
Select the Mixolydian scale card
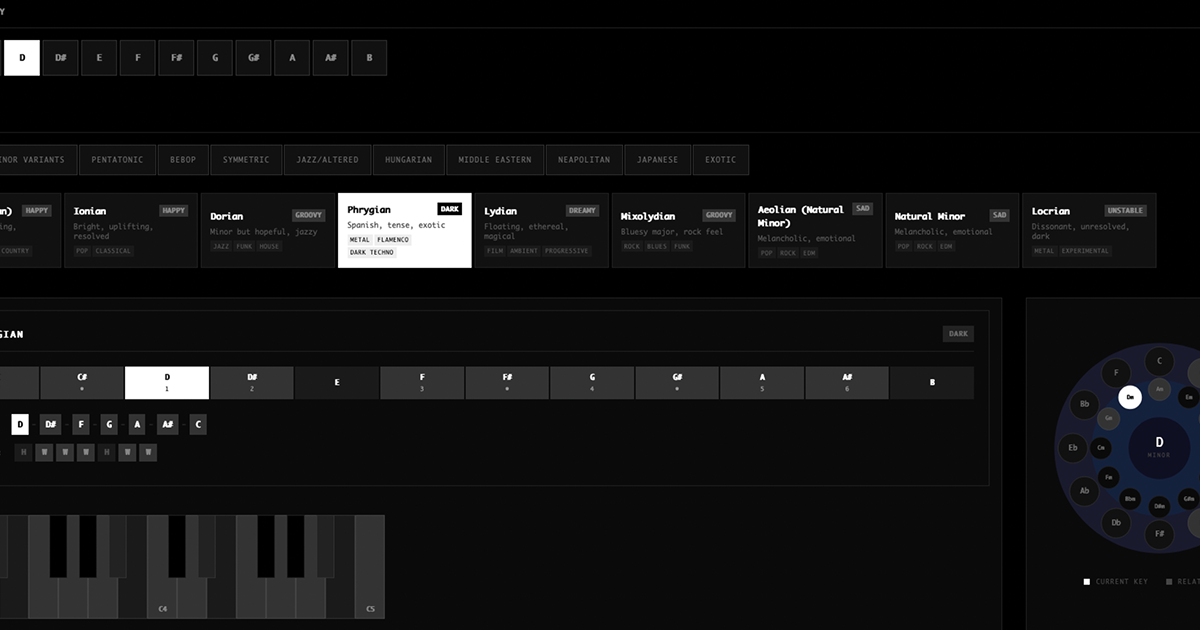[678, 230]
